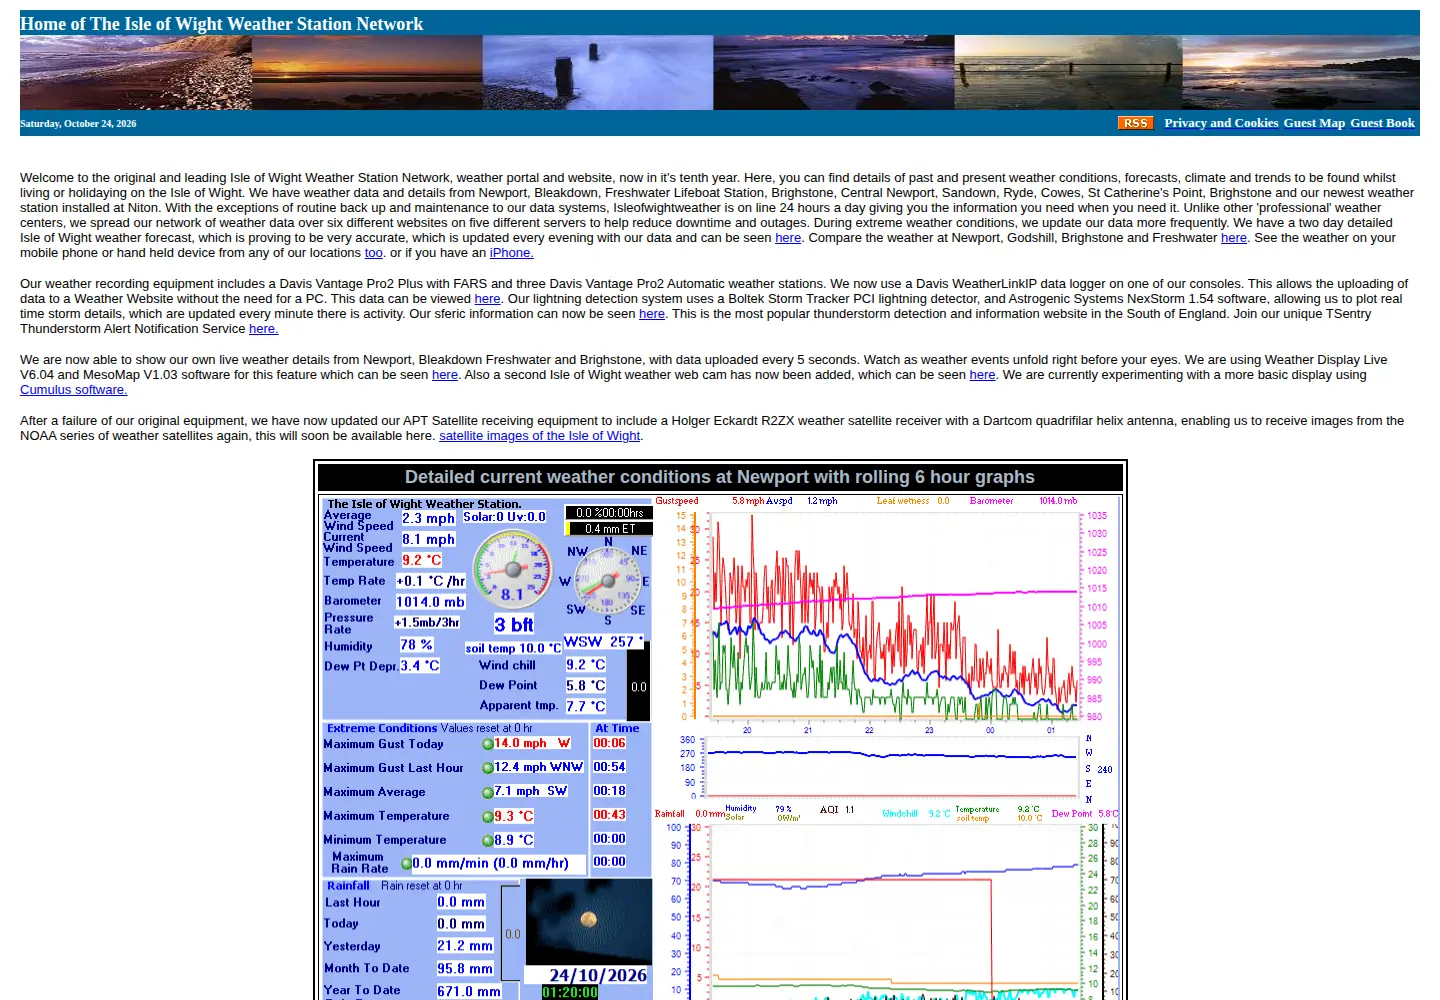
Task: Click the date text 'Saturday, October 24, 2026'
Action: tap(78, 124)
